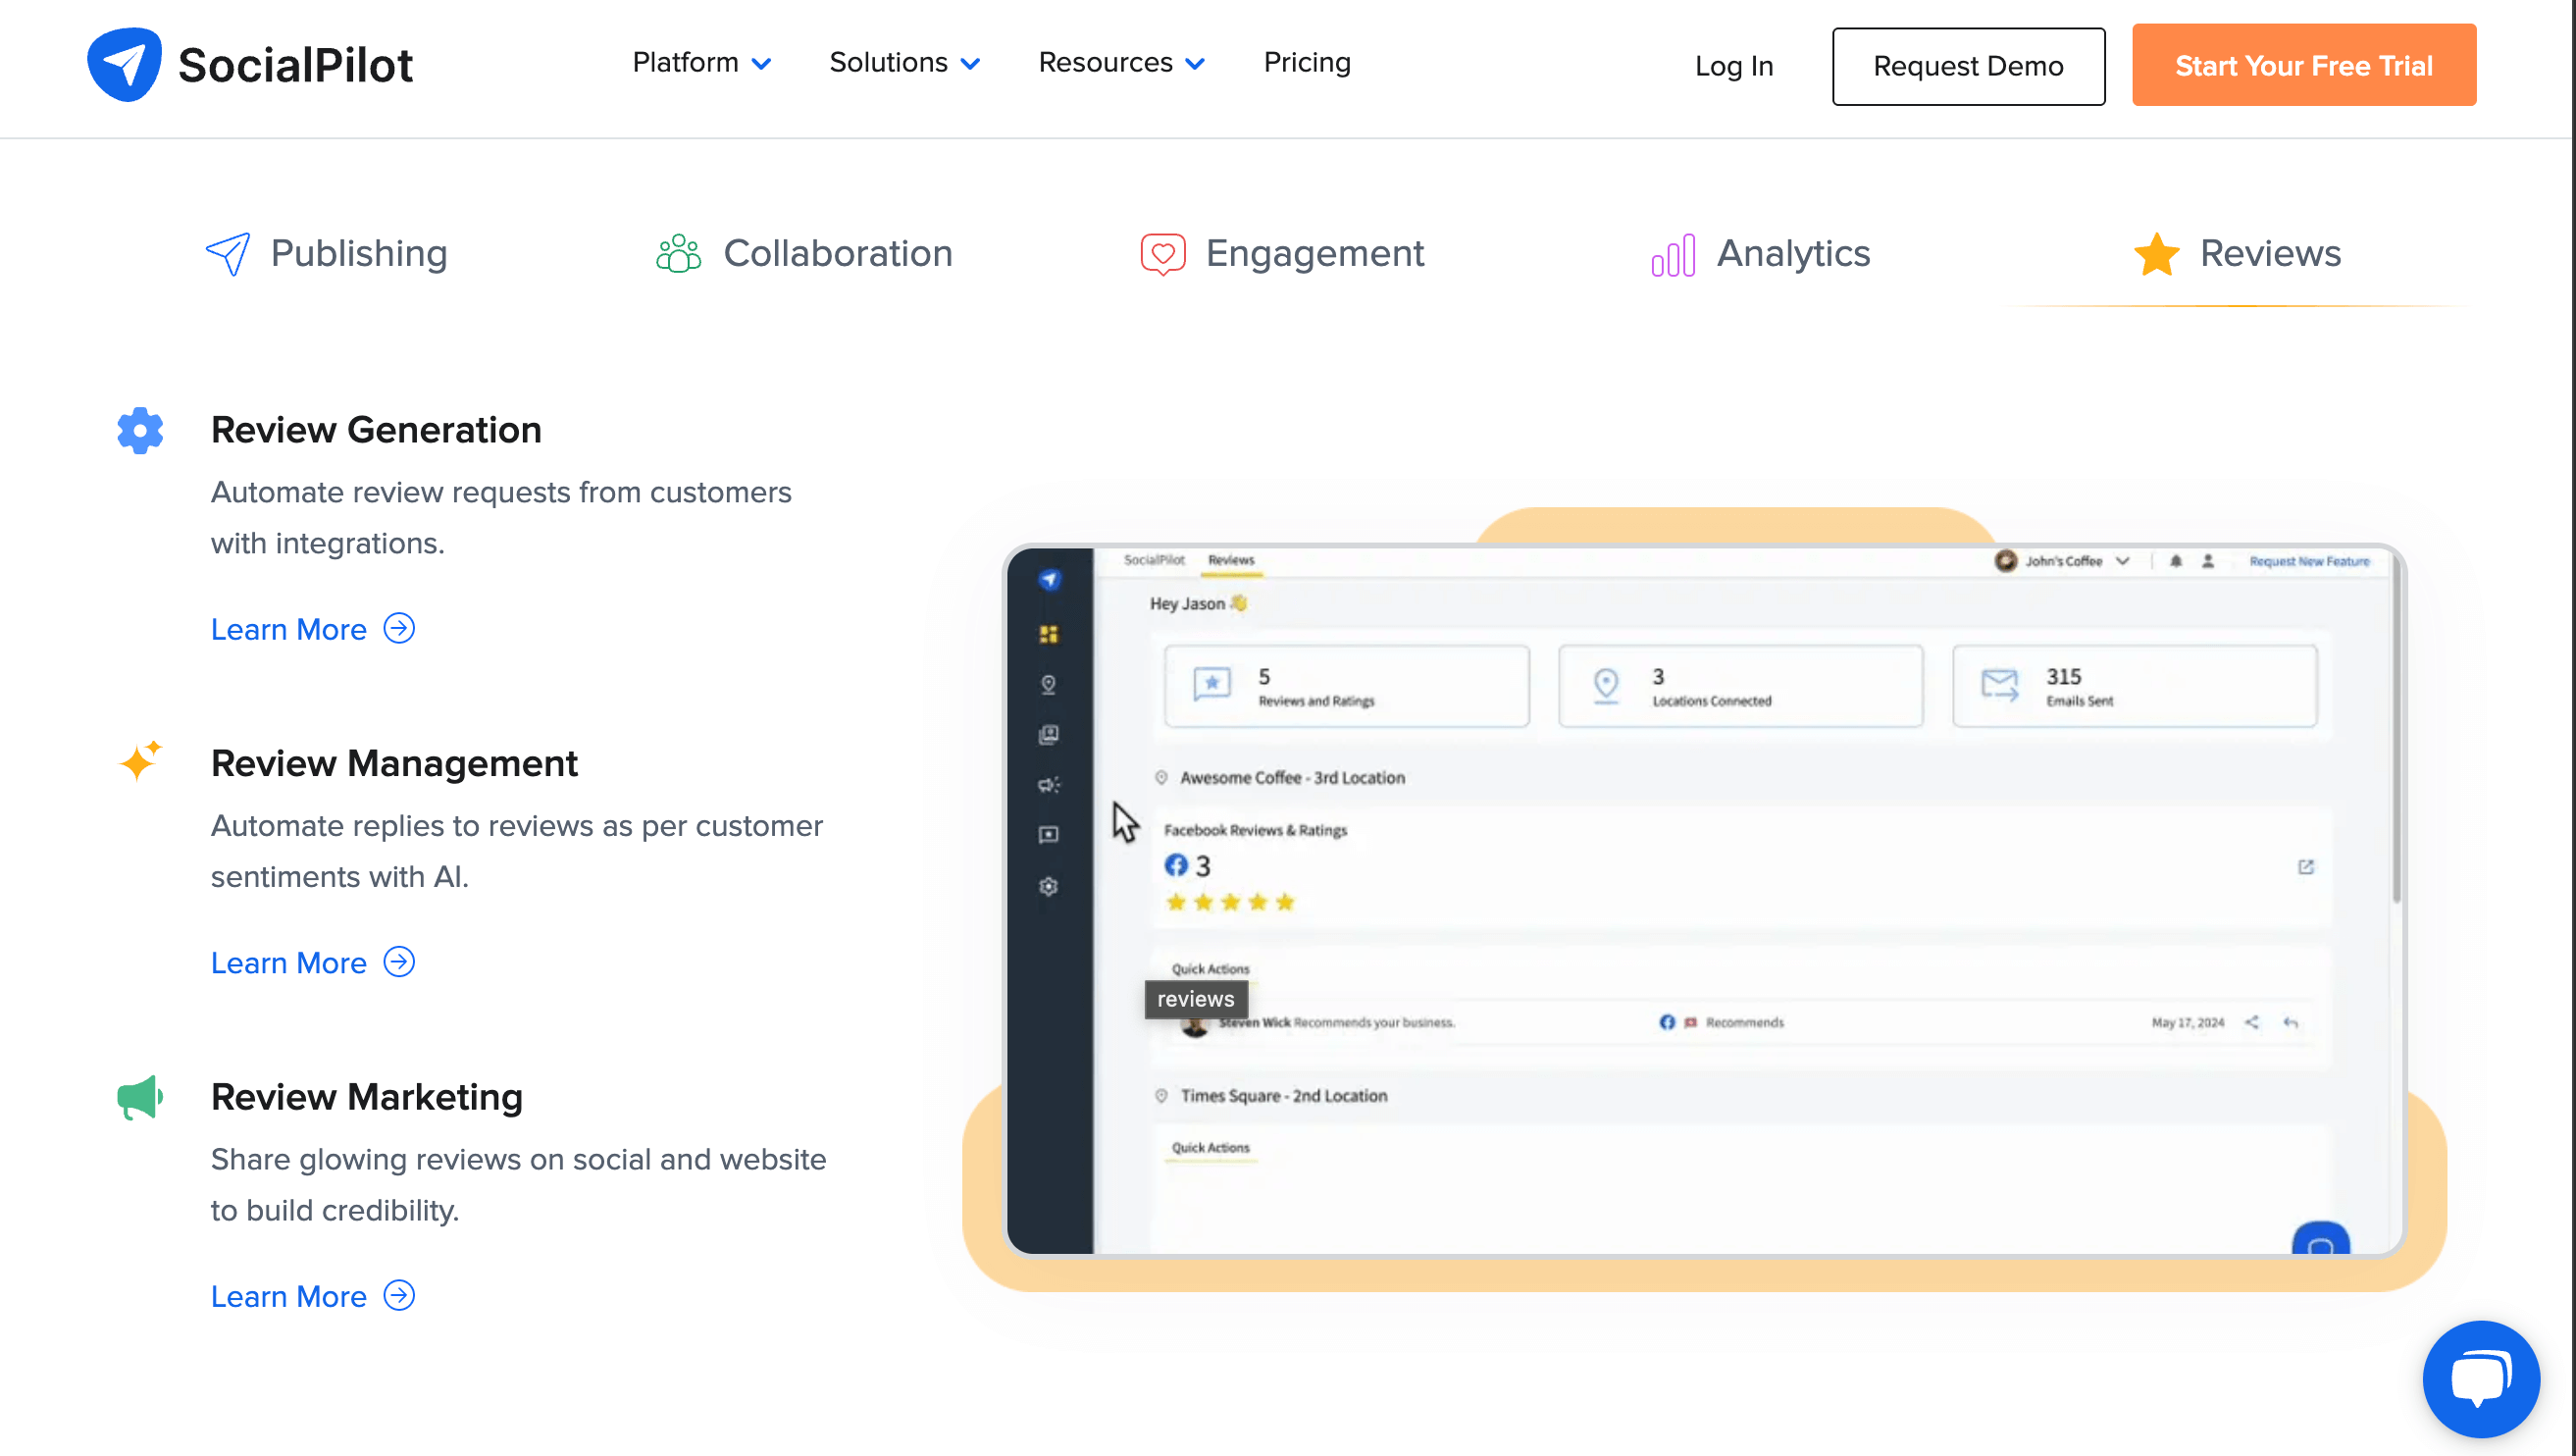Screen dimensions: 2576x1456
Task: Click the location pin sidebar icon in preview
Action: (1048, 684)
